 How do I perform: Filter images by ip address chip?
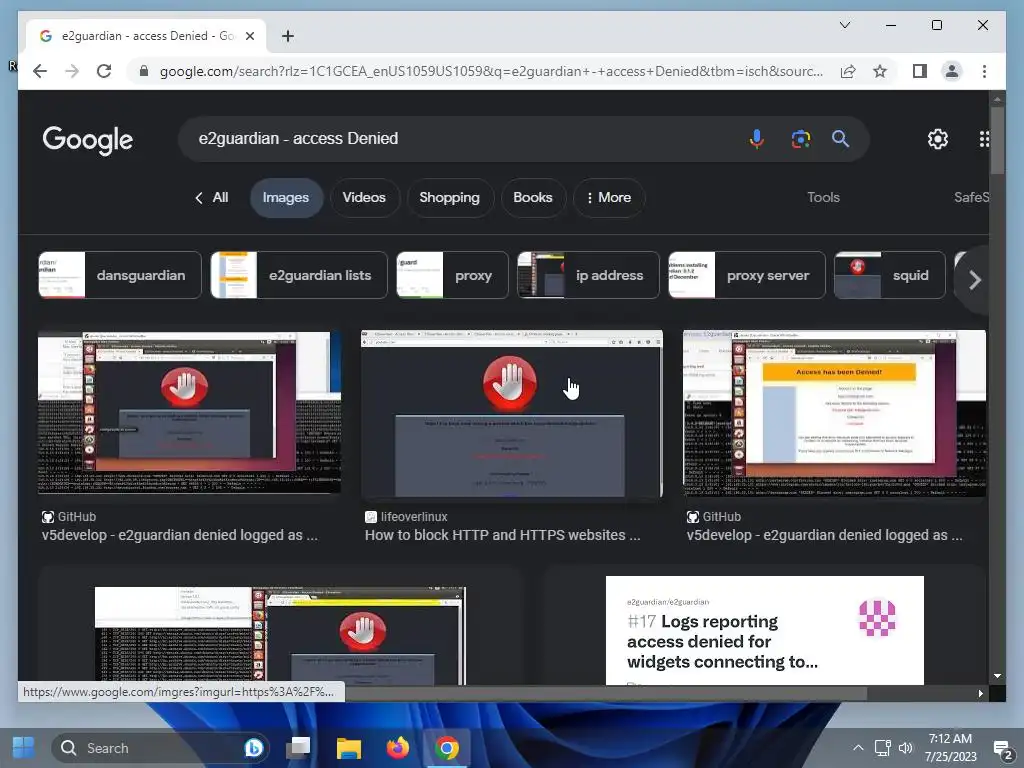pos(588,275)
